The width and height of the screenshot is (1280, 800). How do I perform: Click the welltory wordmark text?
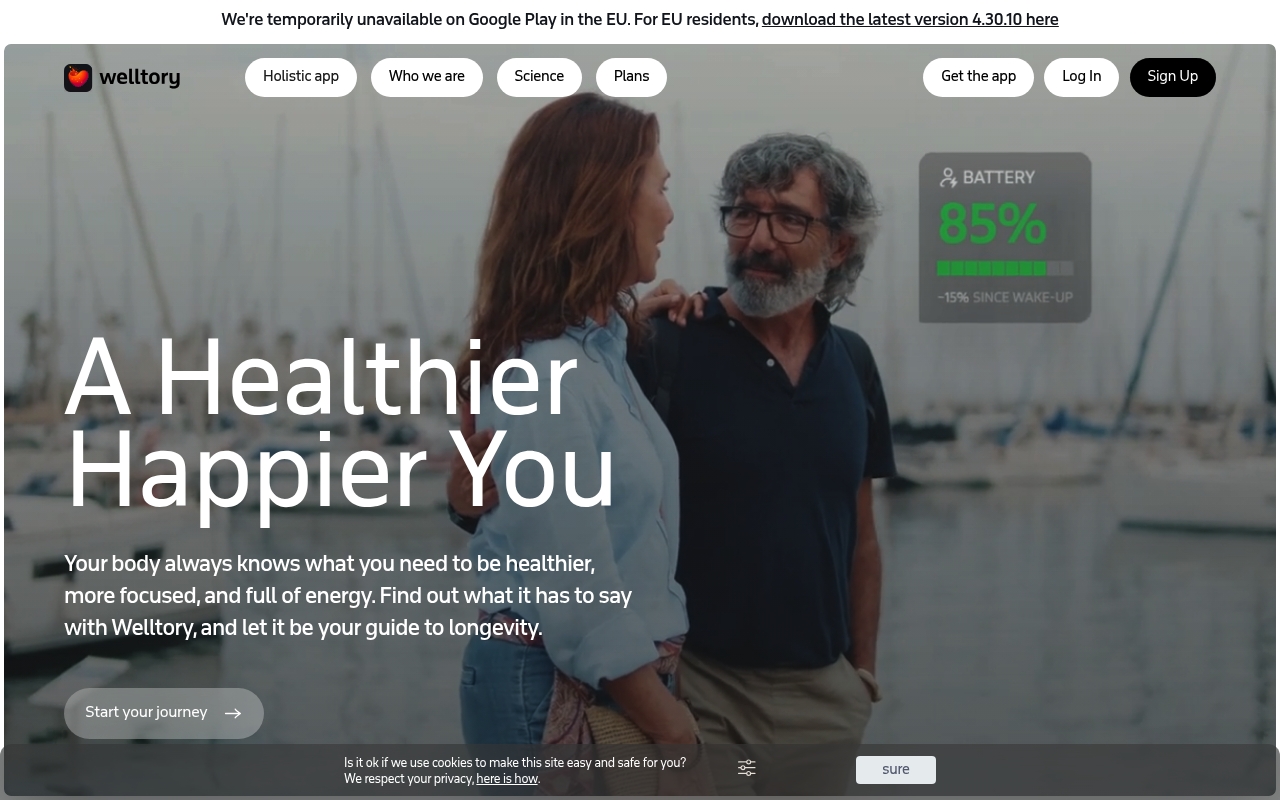coord(140,78)
